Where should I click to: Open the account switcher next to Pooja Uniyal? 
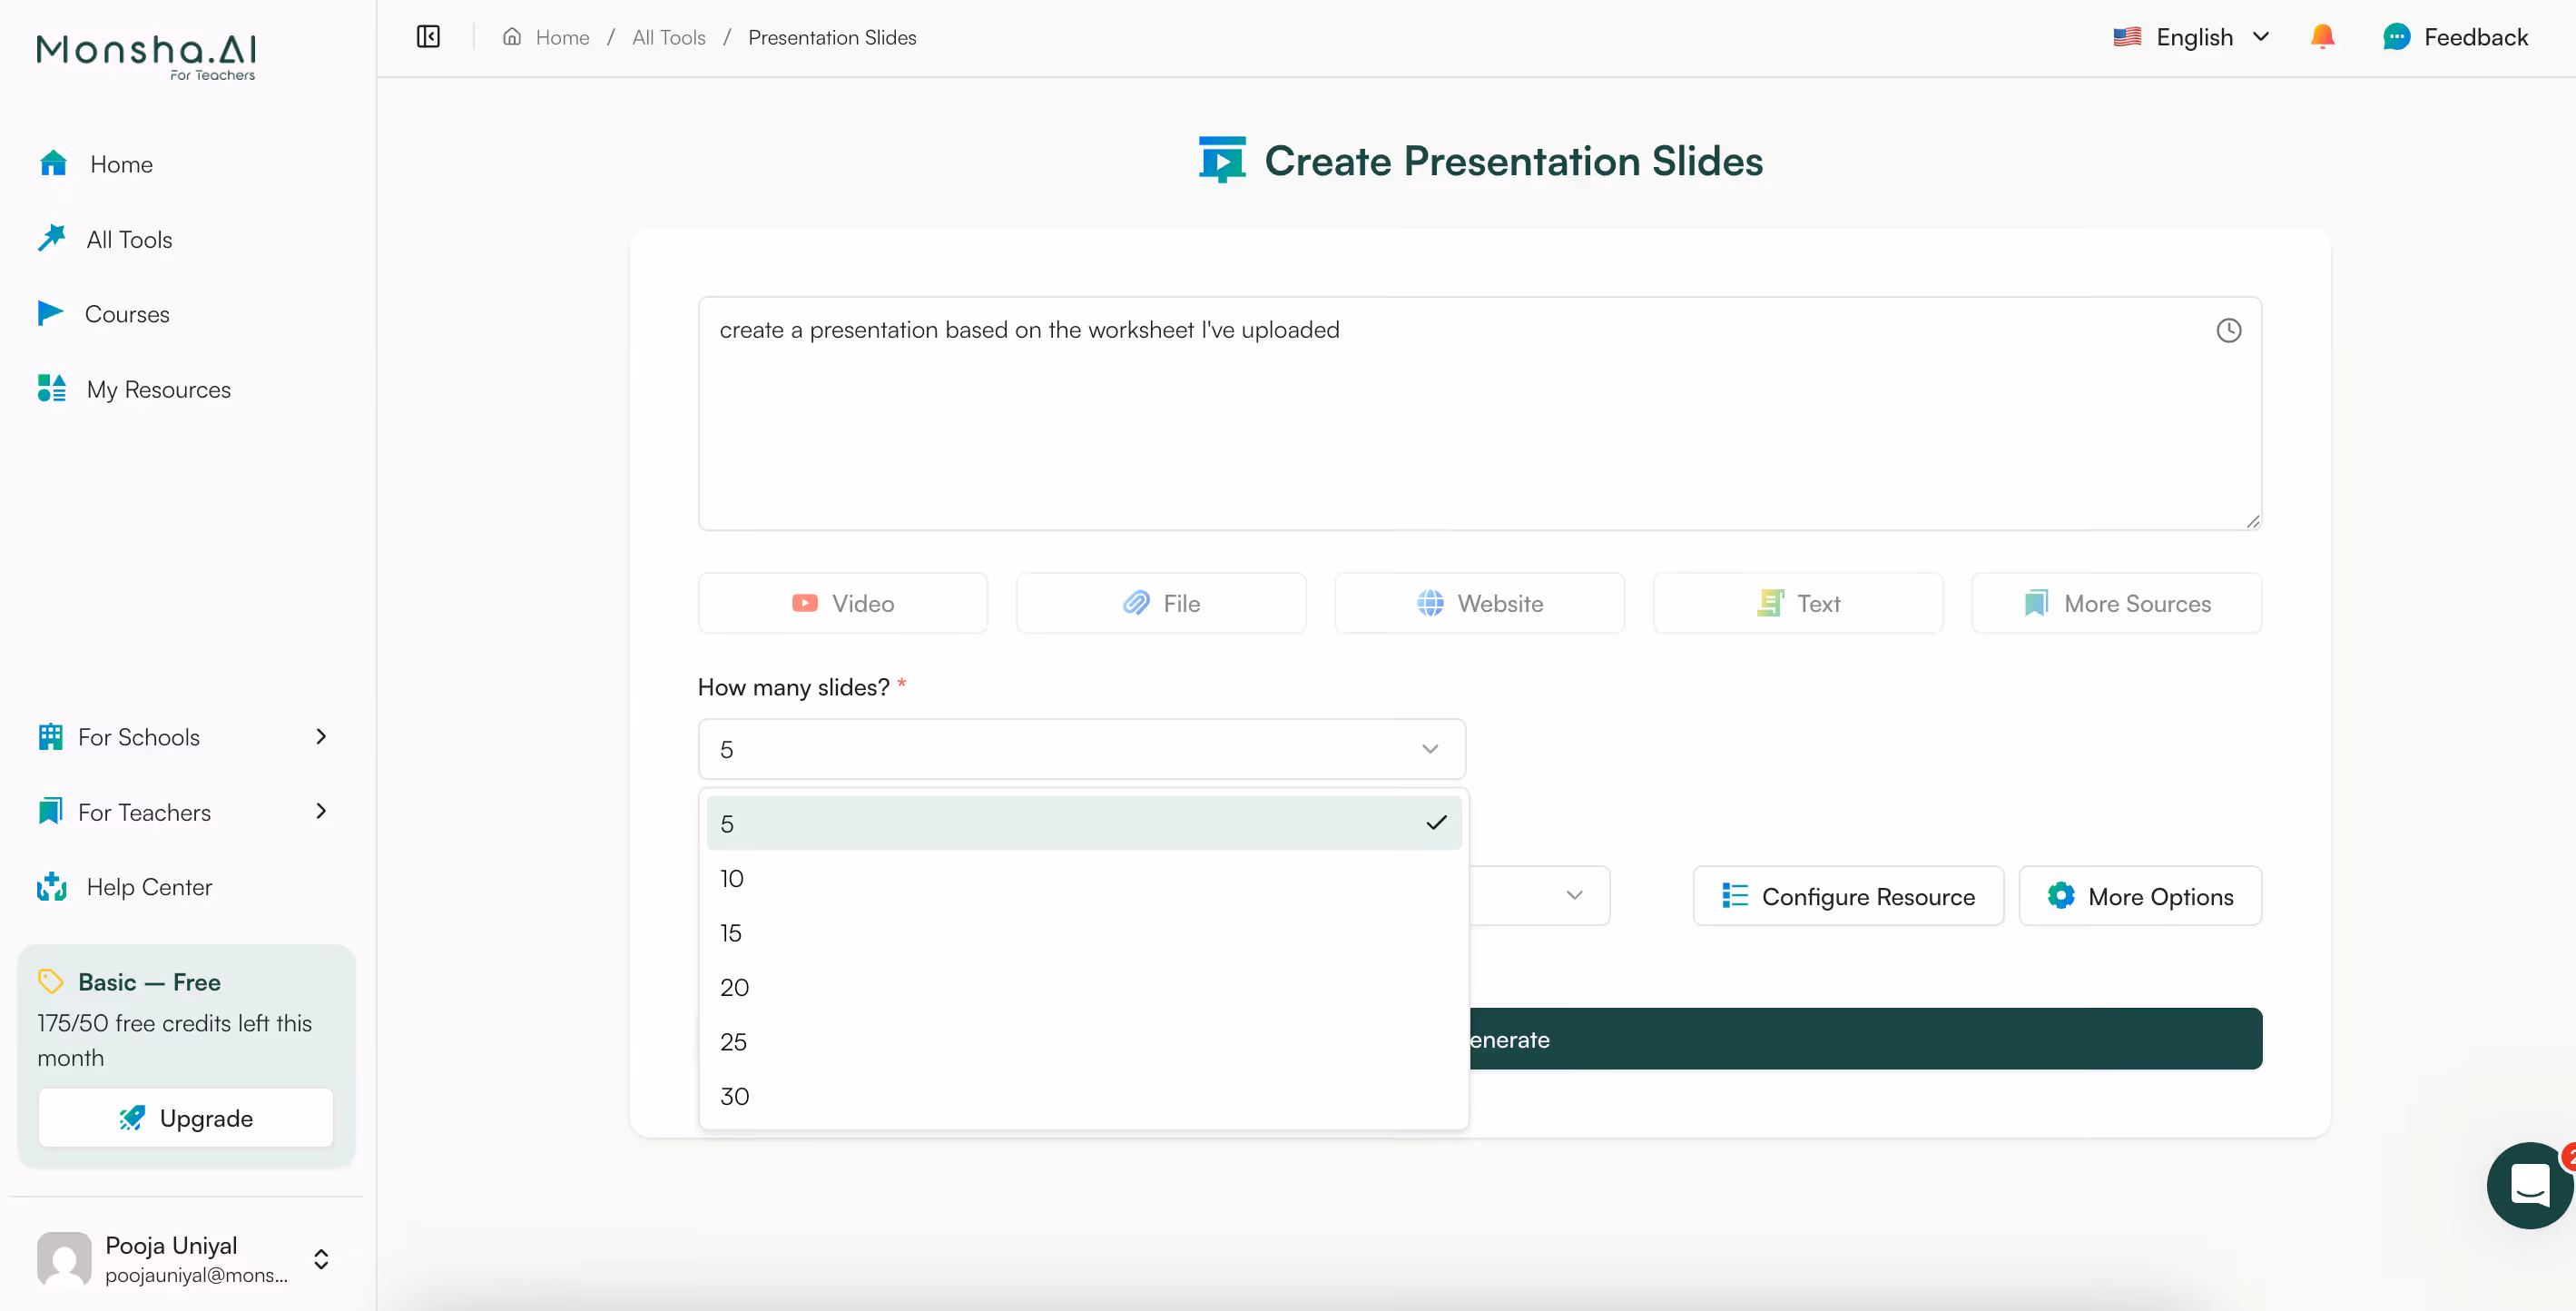(x=320, y=1258)
